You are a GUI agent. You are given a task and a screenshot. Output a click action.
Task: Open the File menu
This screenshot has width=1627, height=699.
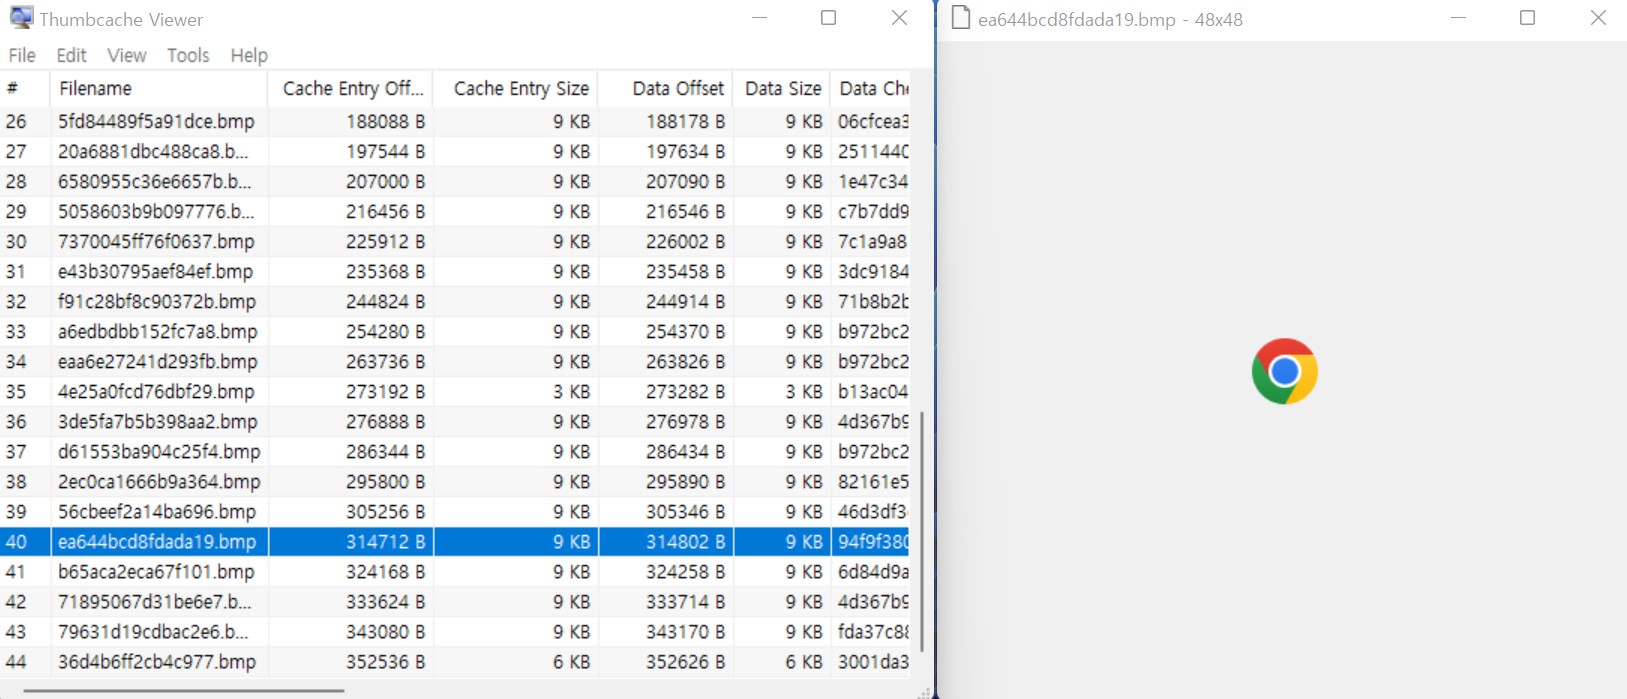click(22, 55)
